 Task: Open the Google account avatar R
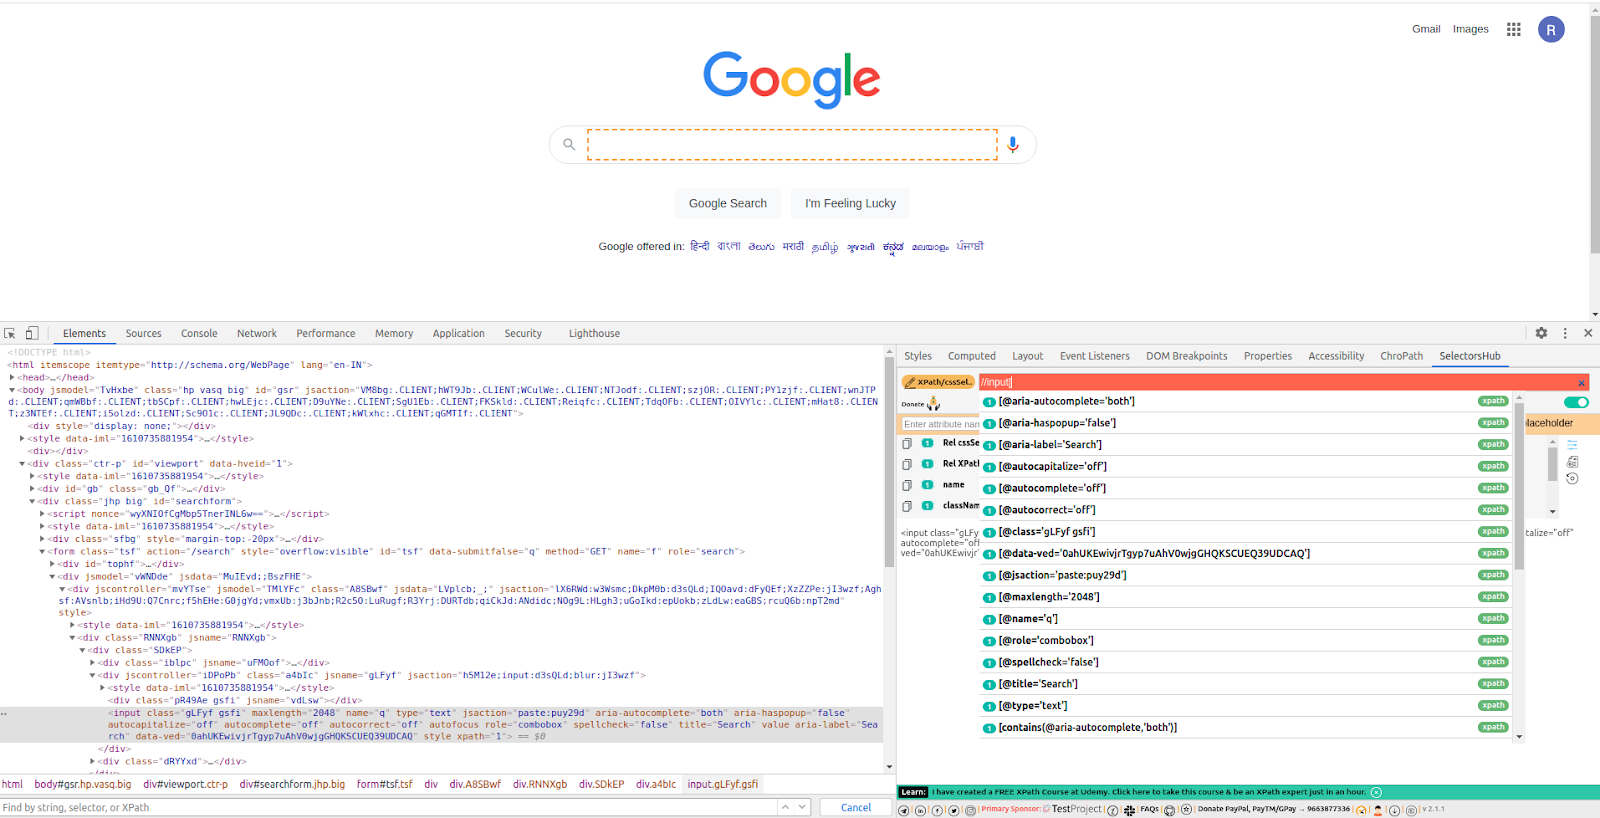coord(1551,30)
